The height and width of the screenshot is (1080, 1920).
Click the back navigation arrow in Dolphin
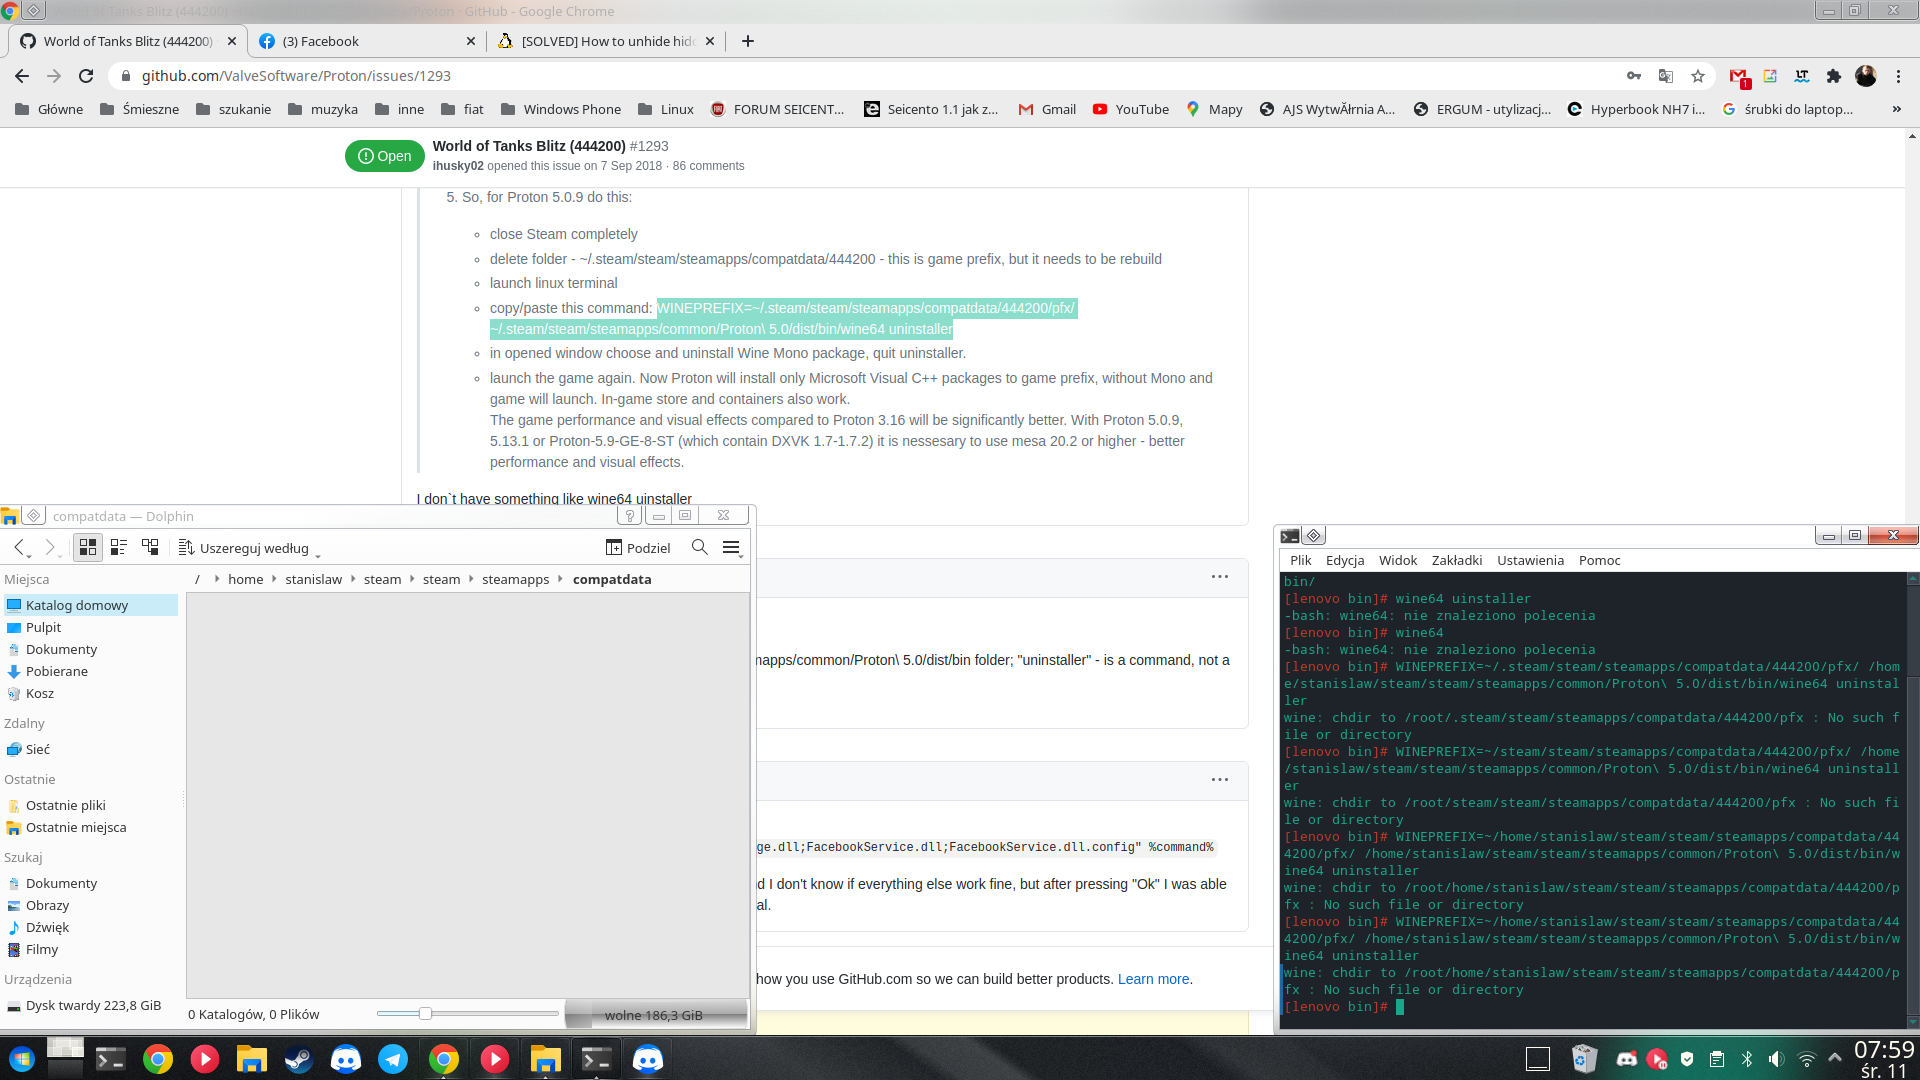click(x=18, y=547)
